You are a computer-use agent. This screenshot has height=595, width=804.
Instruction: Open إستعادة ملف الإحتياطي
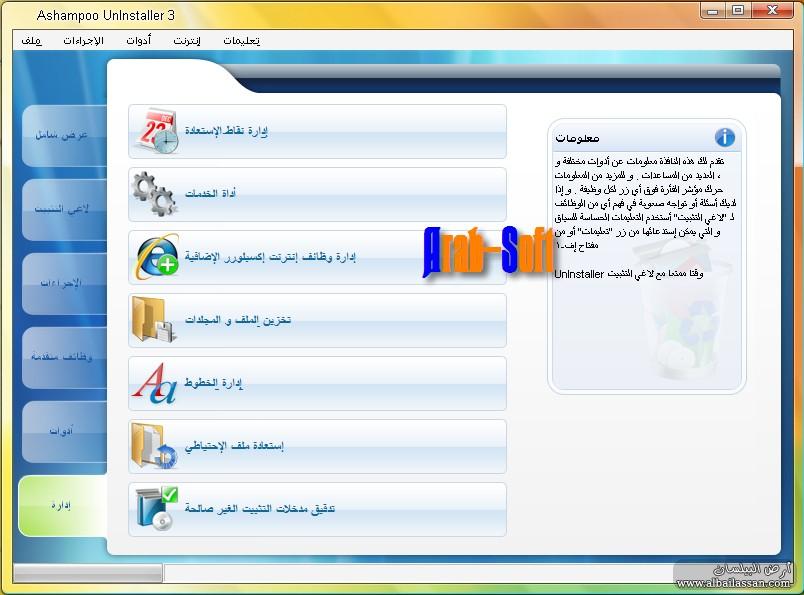(317, 446)
